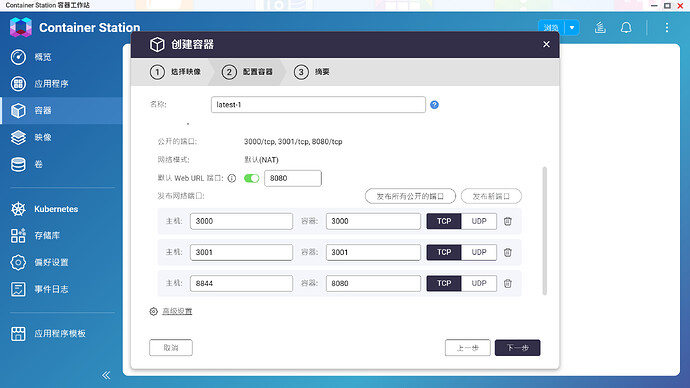Click 发布新端口 button
The height and width of the screenshot is (388, 690).
[491, 196]
